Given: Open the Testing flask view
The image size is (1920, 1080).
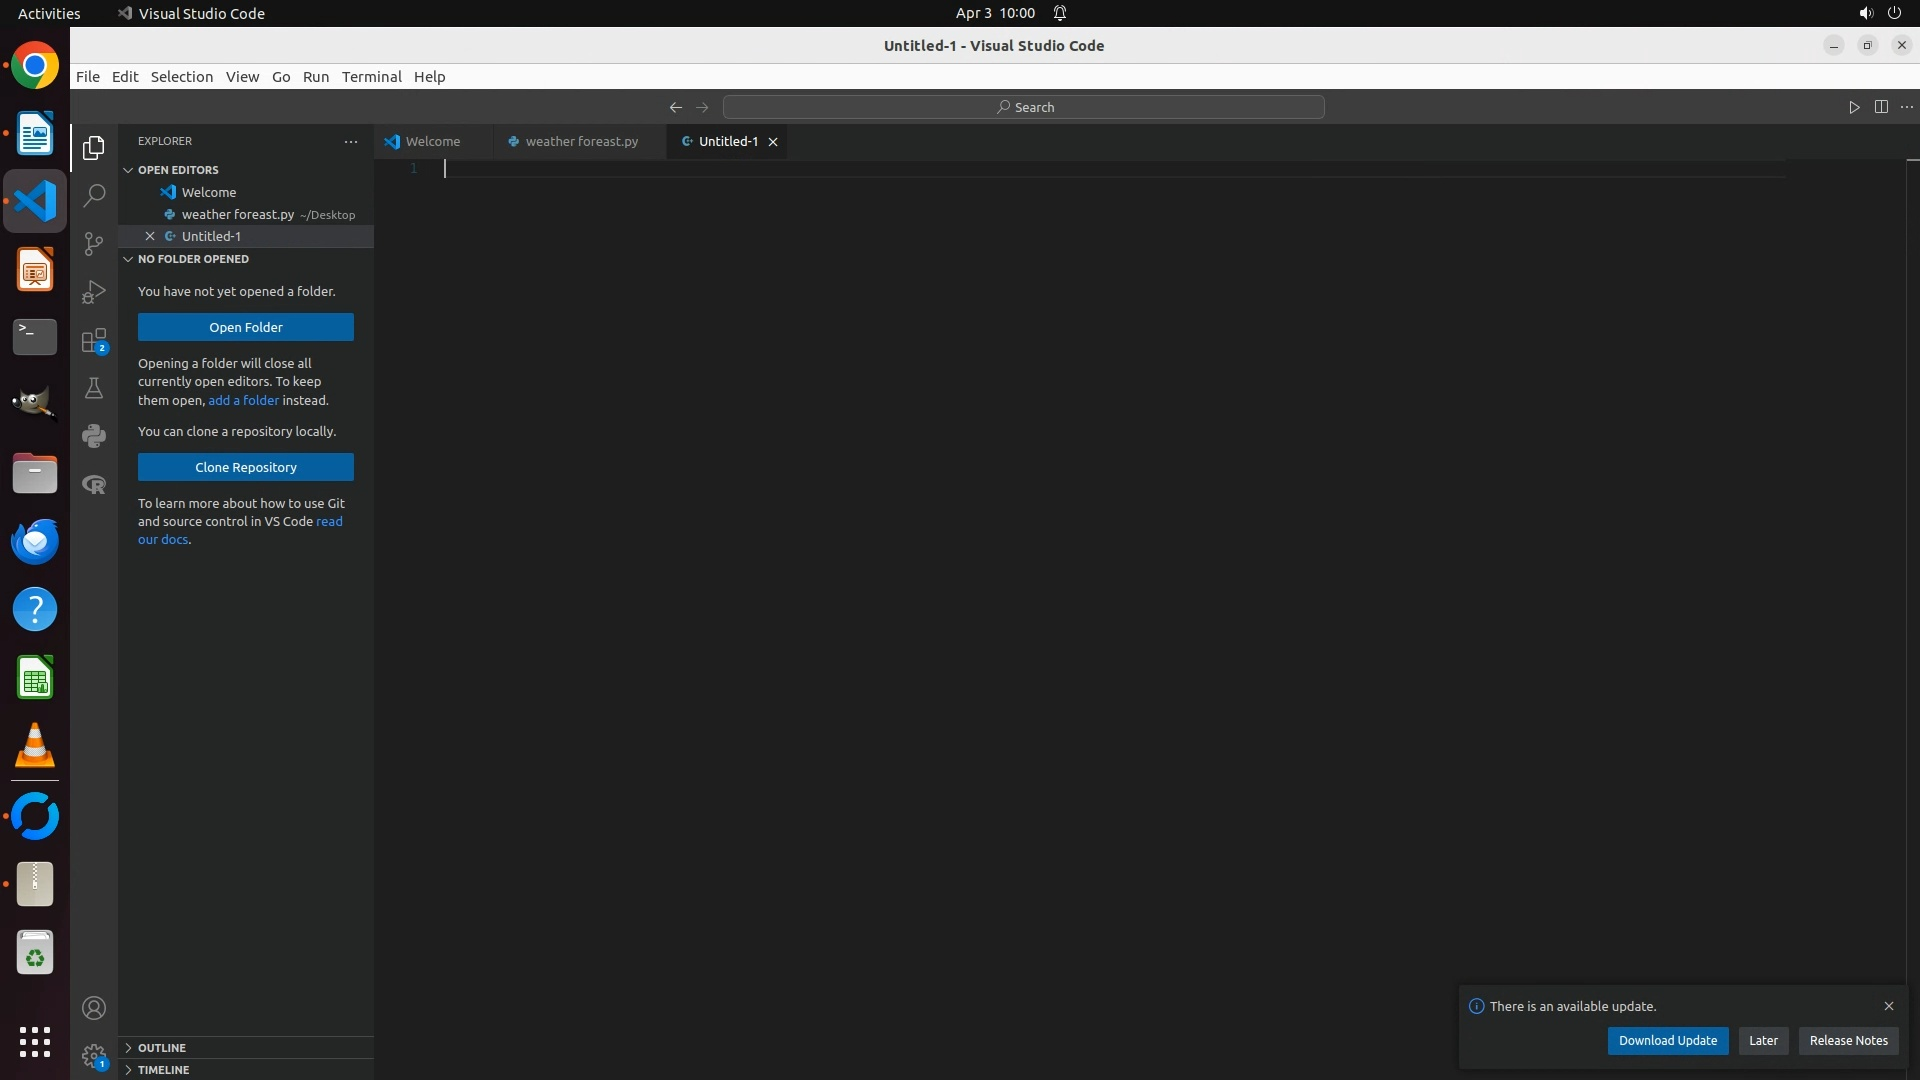Looking at the screenshot, I should (x=94, y=389).
